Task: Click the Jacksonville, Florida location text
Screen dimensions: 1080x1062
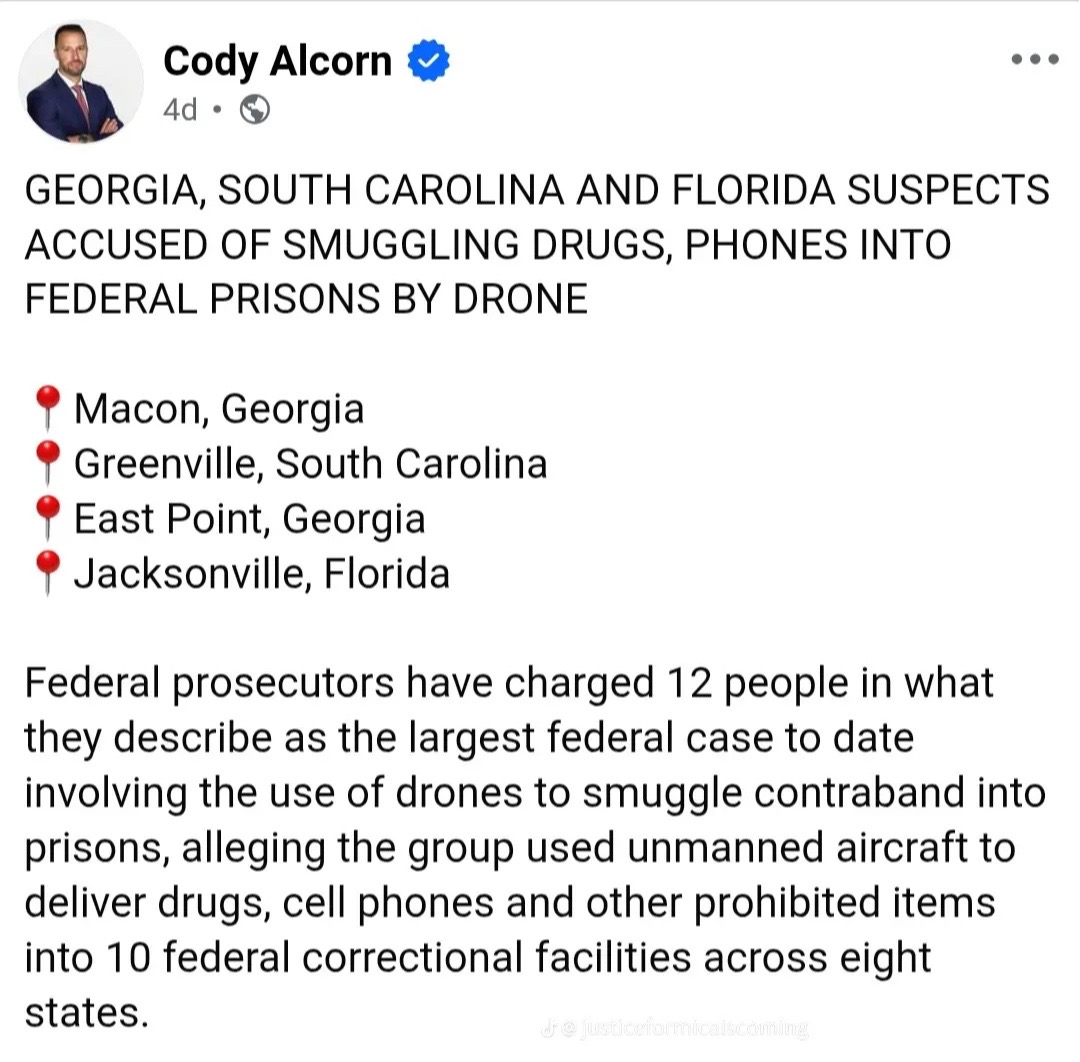Action: click(x=262, y=574)
